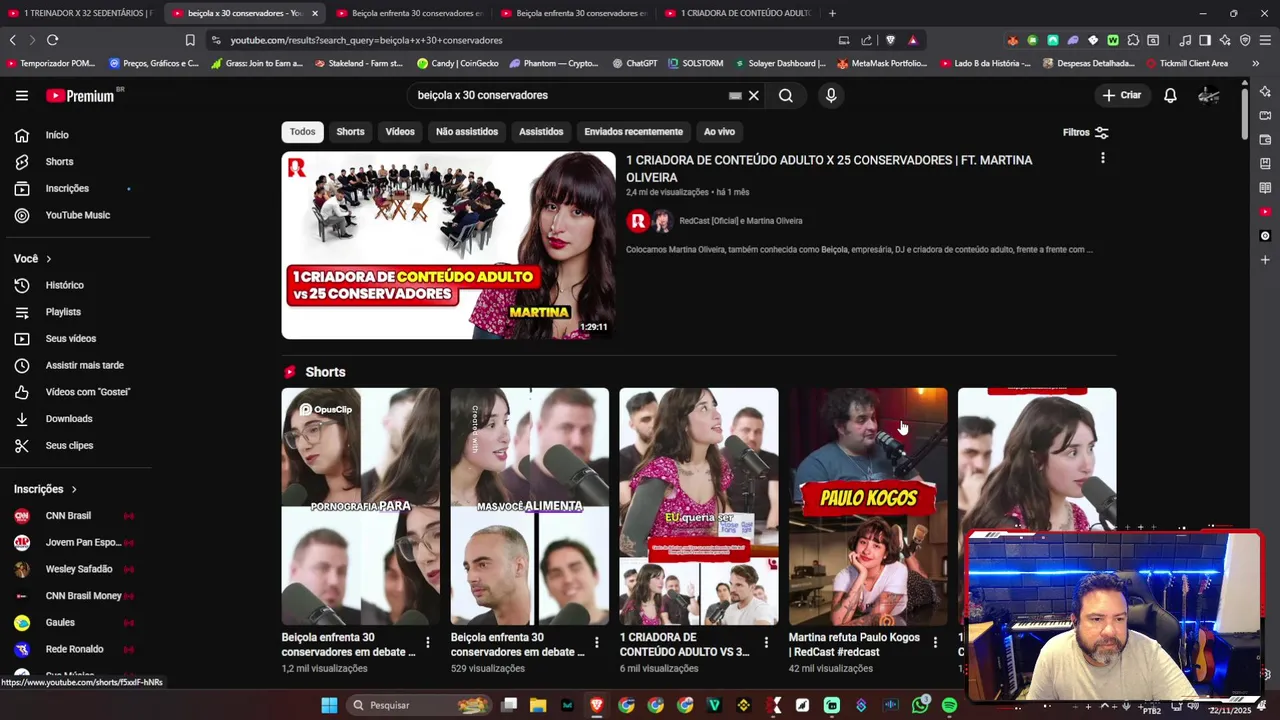The height and width of the screenshot is (720, 1280).
Task: Start voice search with the microphone icon
Action: pyautogui.click(x=830, y=95)
